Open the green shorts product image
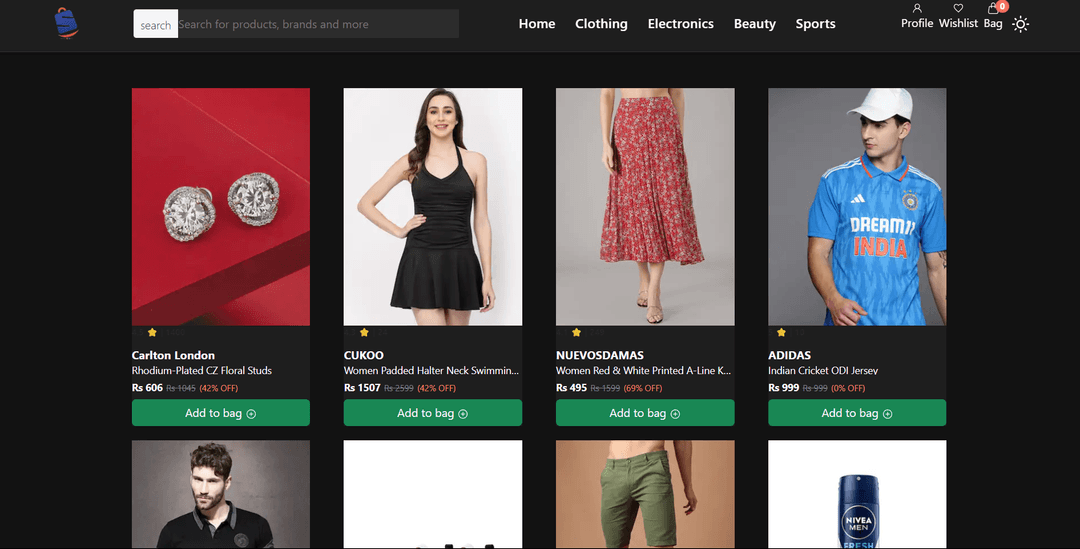 (645, 495)
